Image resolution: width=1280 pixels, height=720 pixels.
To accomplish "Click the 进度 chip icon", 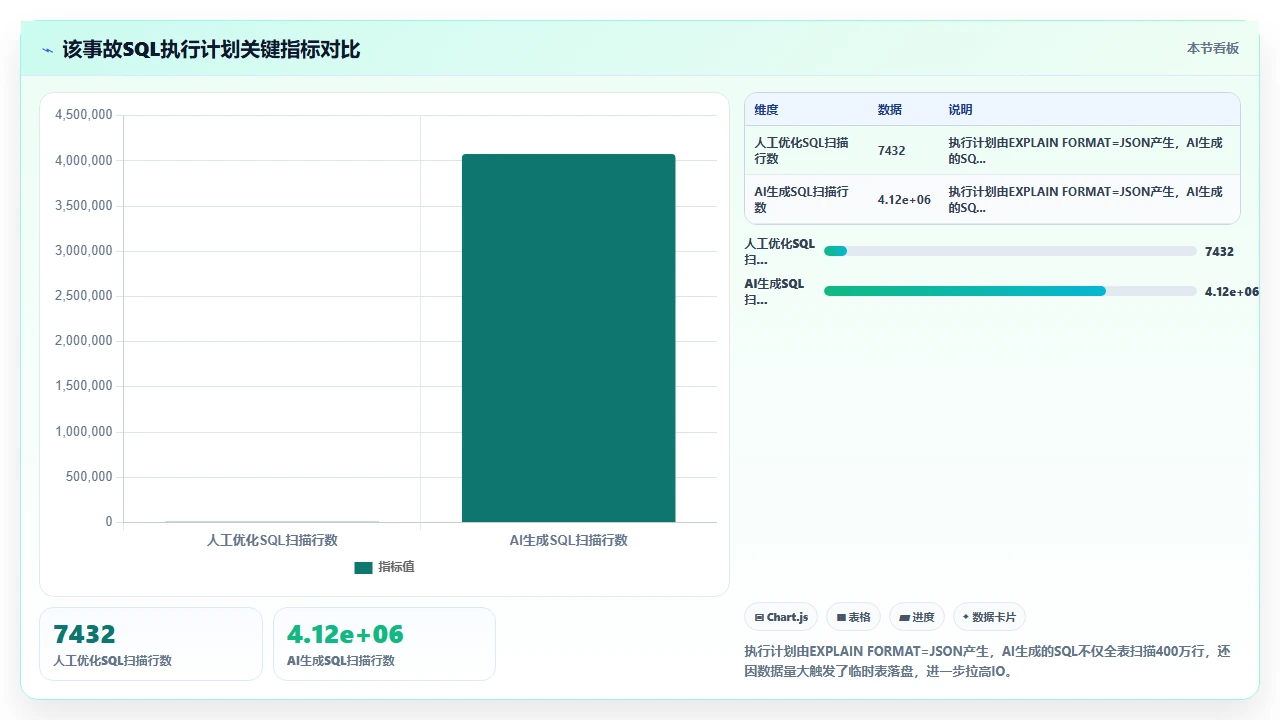I will (905, 618).
